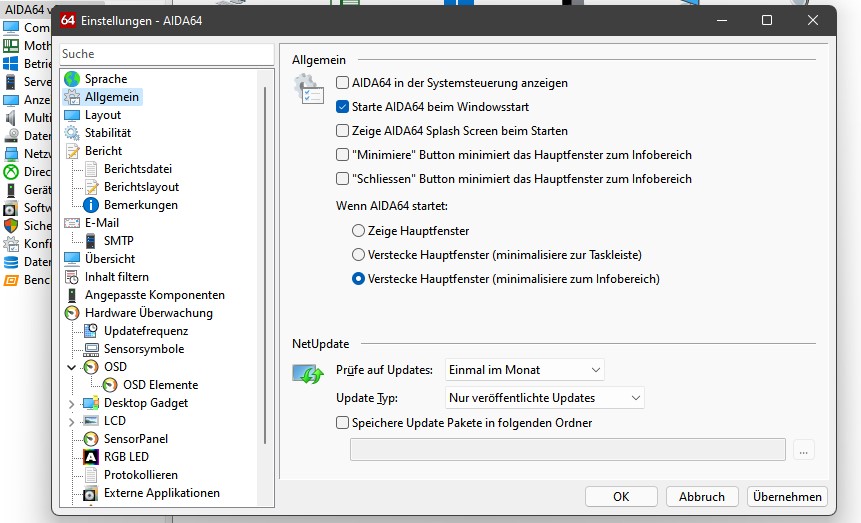Click Benchmark icon in AIDA64 main window

[x=10, y=280]
